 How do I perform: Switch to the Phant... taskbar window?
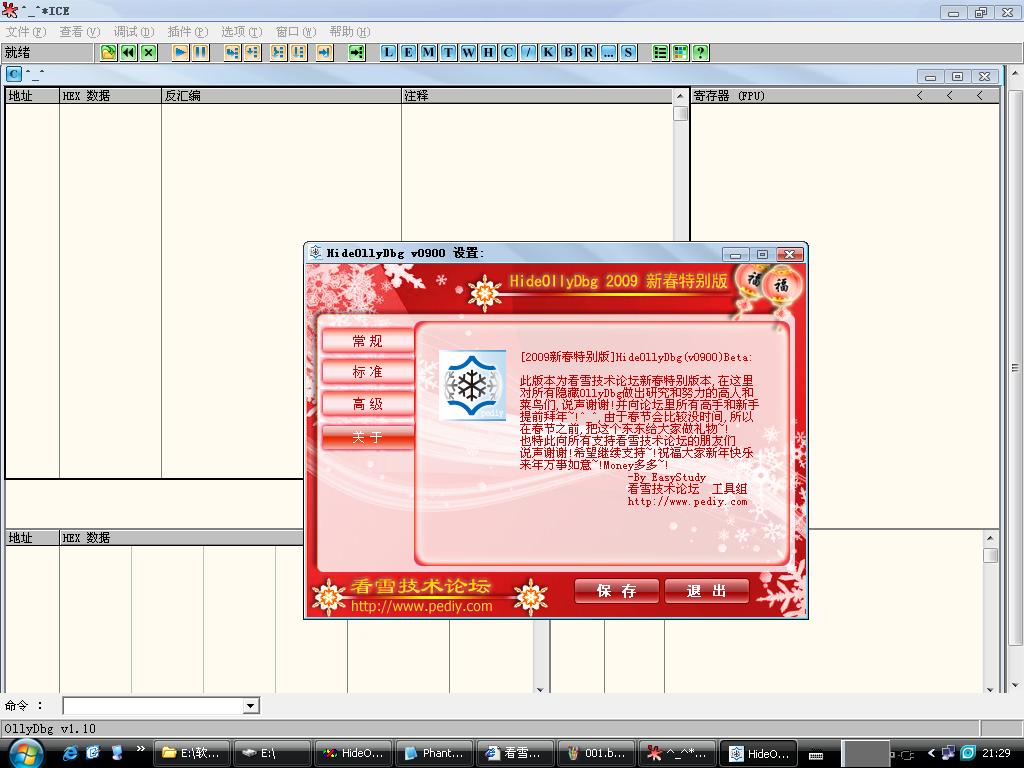point(435,754)
